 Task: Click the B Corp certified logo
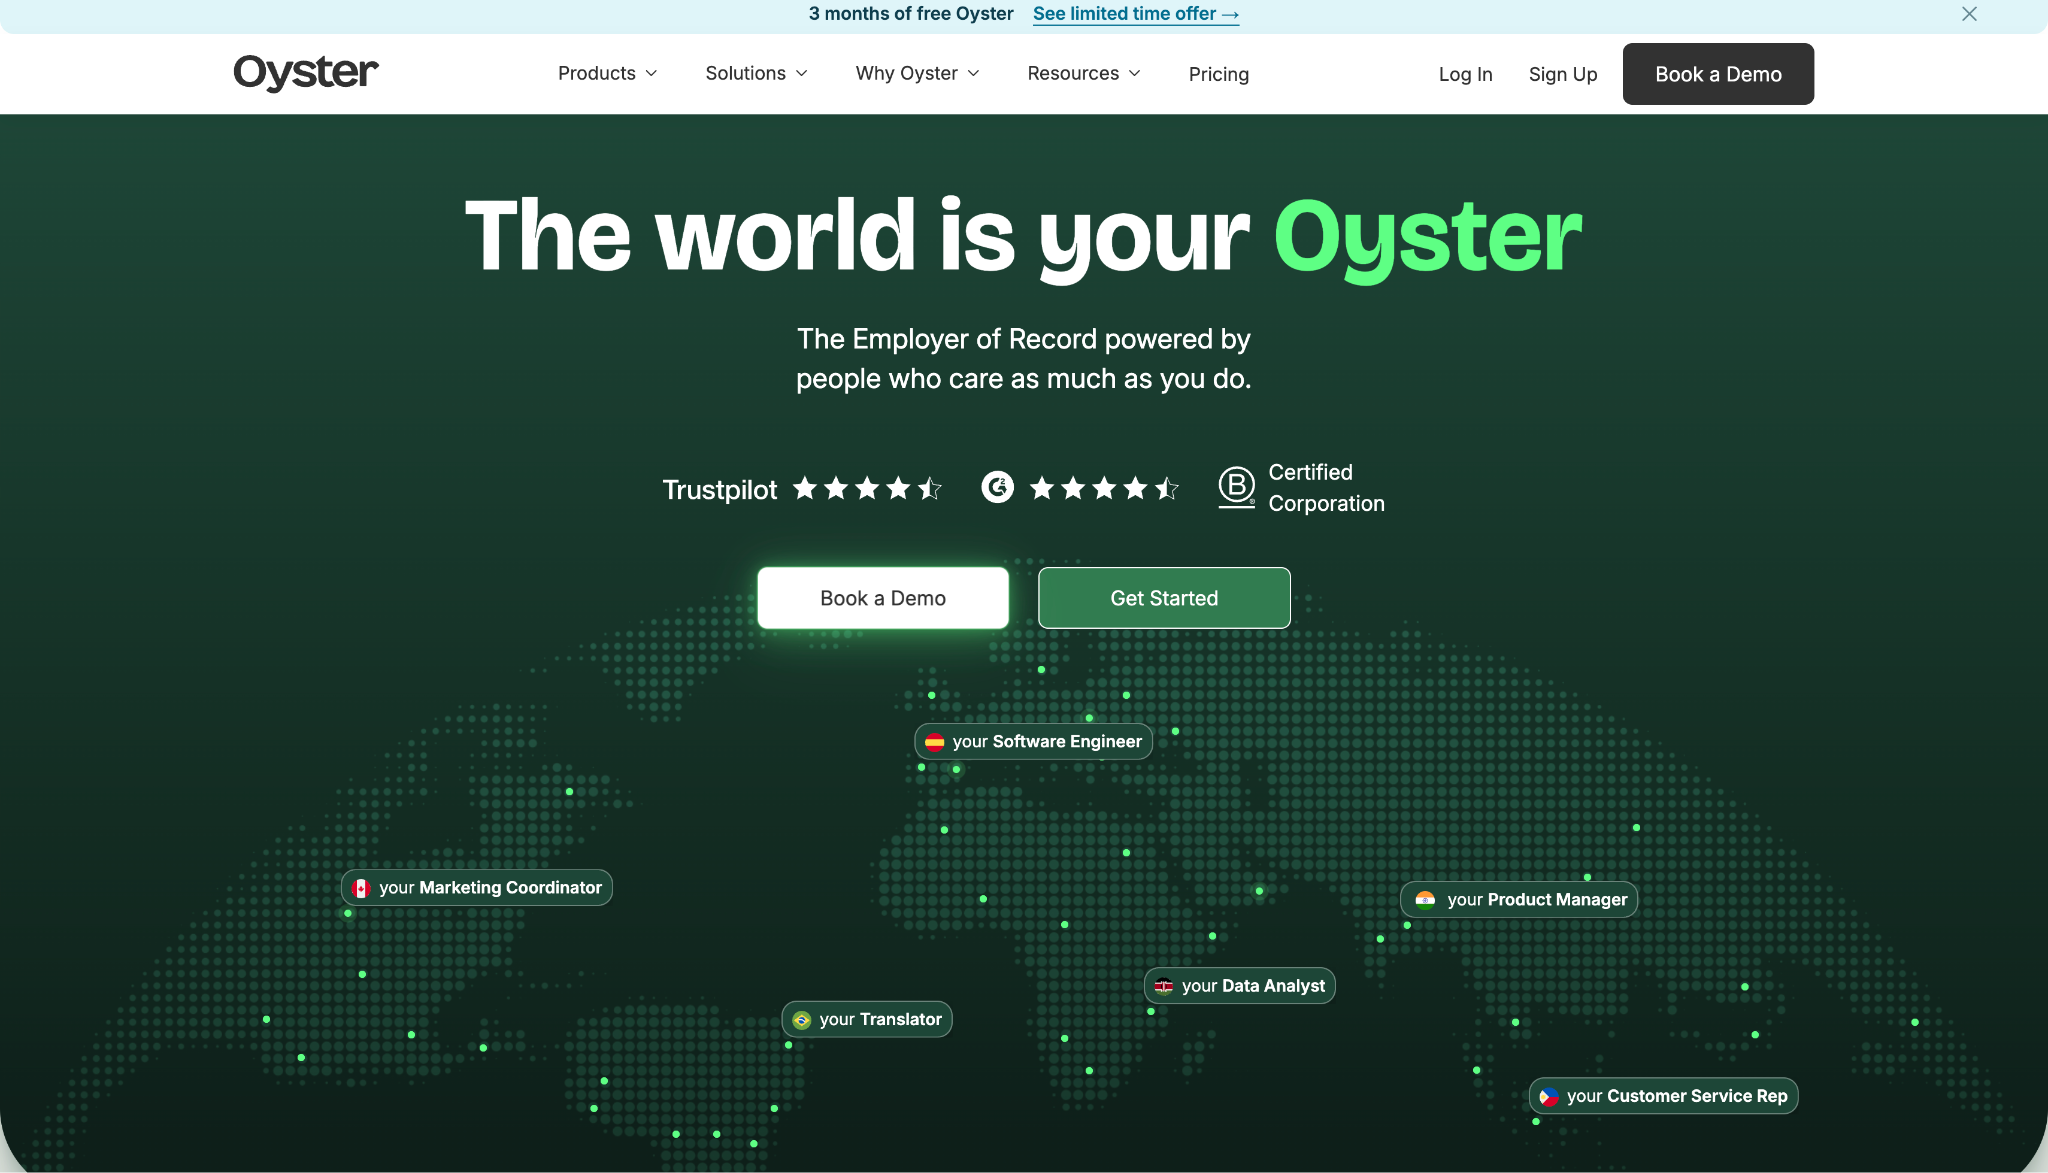tap(1237, 487)
